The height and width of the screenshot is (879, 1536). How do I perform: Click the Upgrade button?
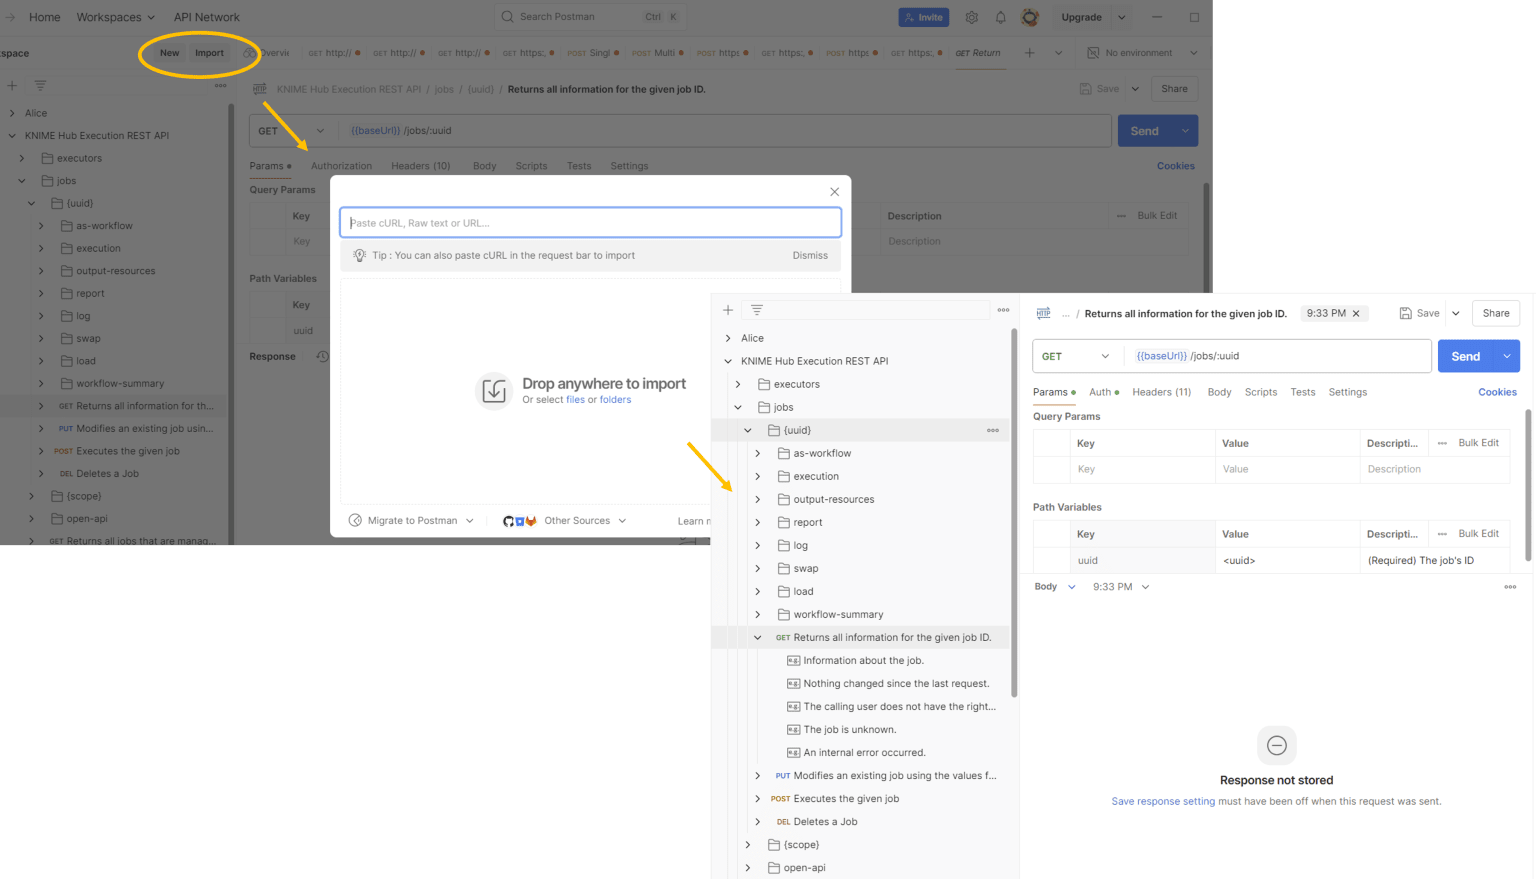[x=1081, y=17]
